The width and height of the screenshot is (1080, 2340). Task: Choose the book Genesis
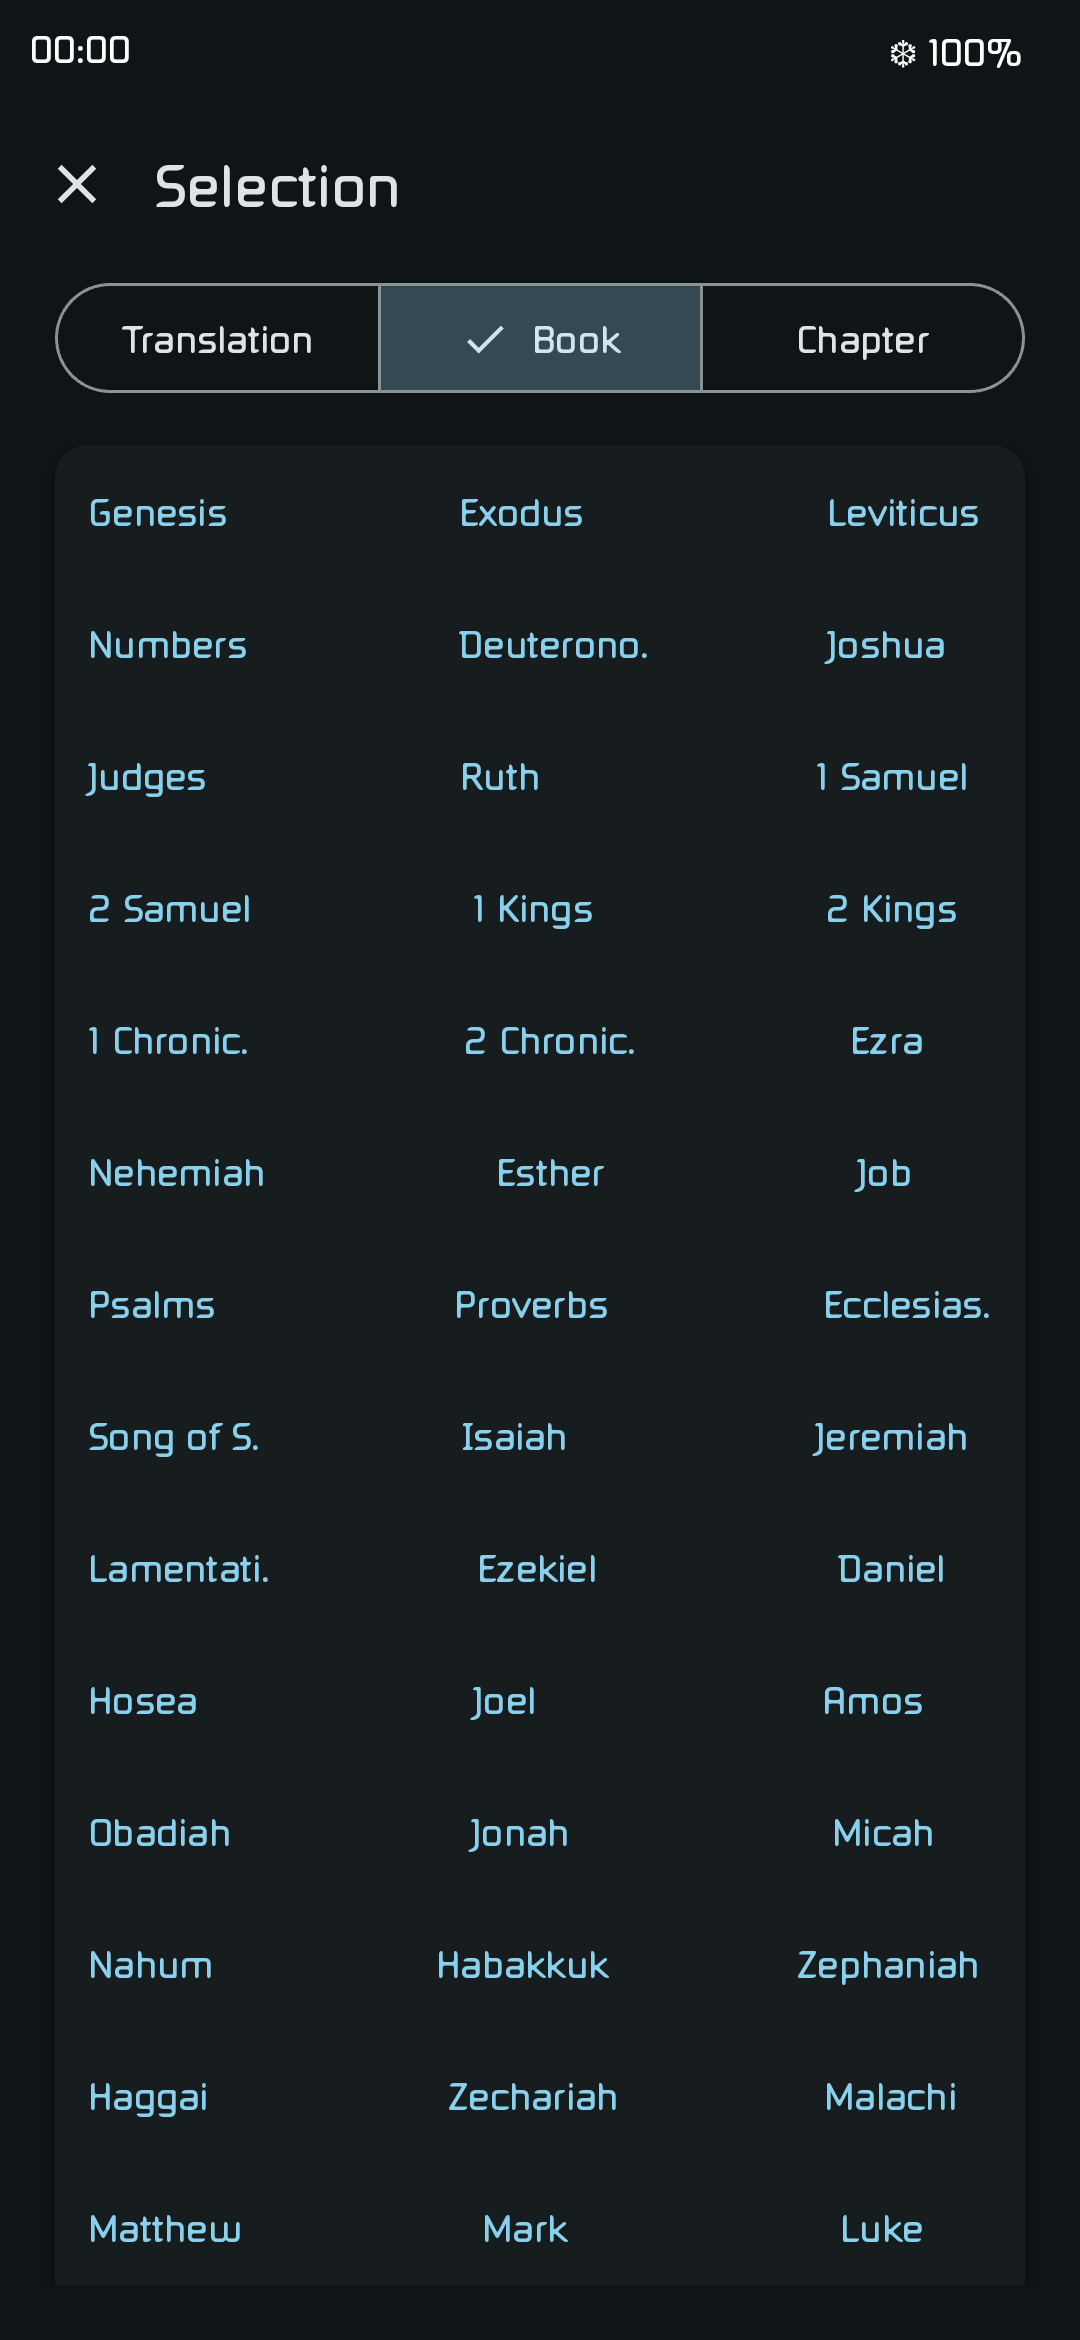158,513
